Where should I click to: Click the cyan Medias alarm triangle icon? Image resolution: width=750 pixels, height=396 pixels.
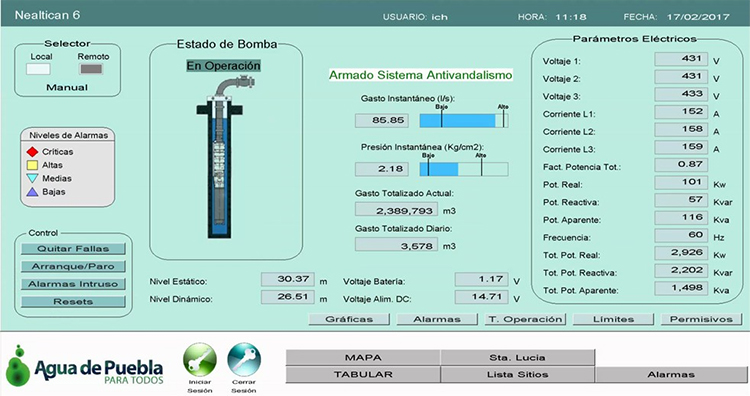pyautogui.click(x=32, y=178)
